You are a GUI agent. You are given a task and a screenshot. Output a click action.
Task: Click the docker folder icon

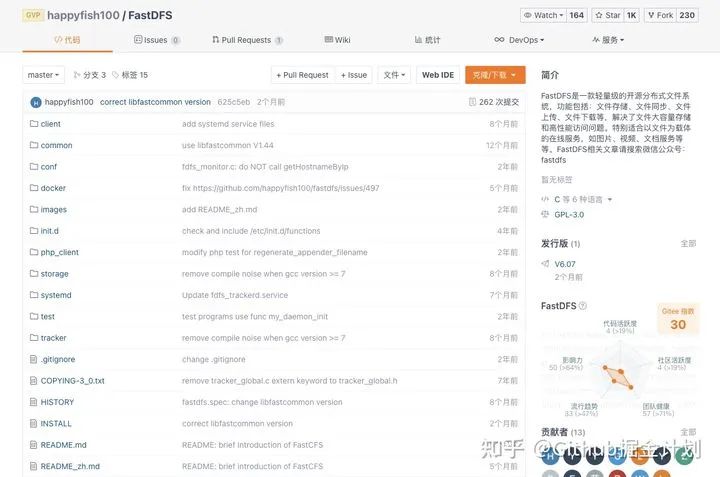coord(34,188)
